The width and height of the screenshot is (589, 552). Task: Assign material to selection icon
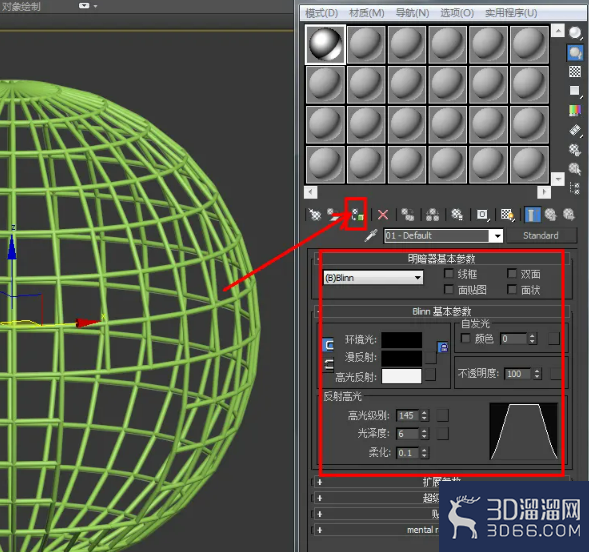pos(357,215)
